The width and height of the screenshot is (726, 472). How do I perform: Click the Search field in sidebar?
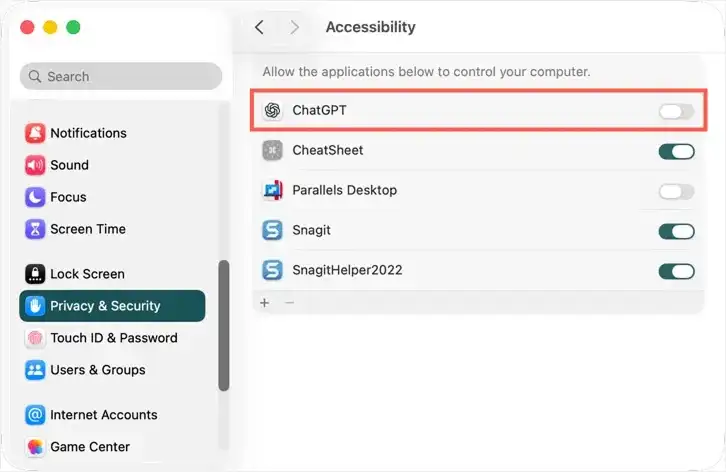tap(121, 76)
